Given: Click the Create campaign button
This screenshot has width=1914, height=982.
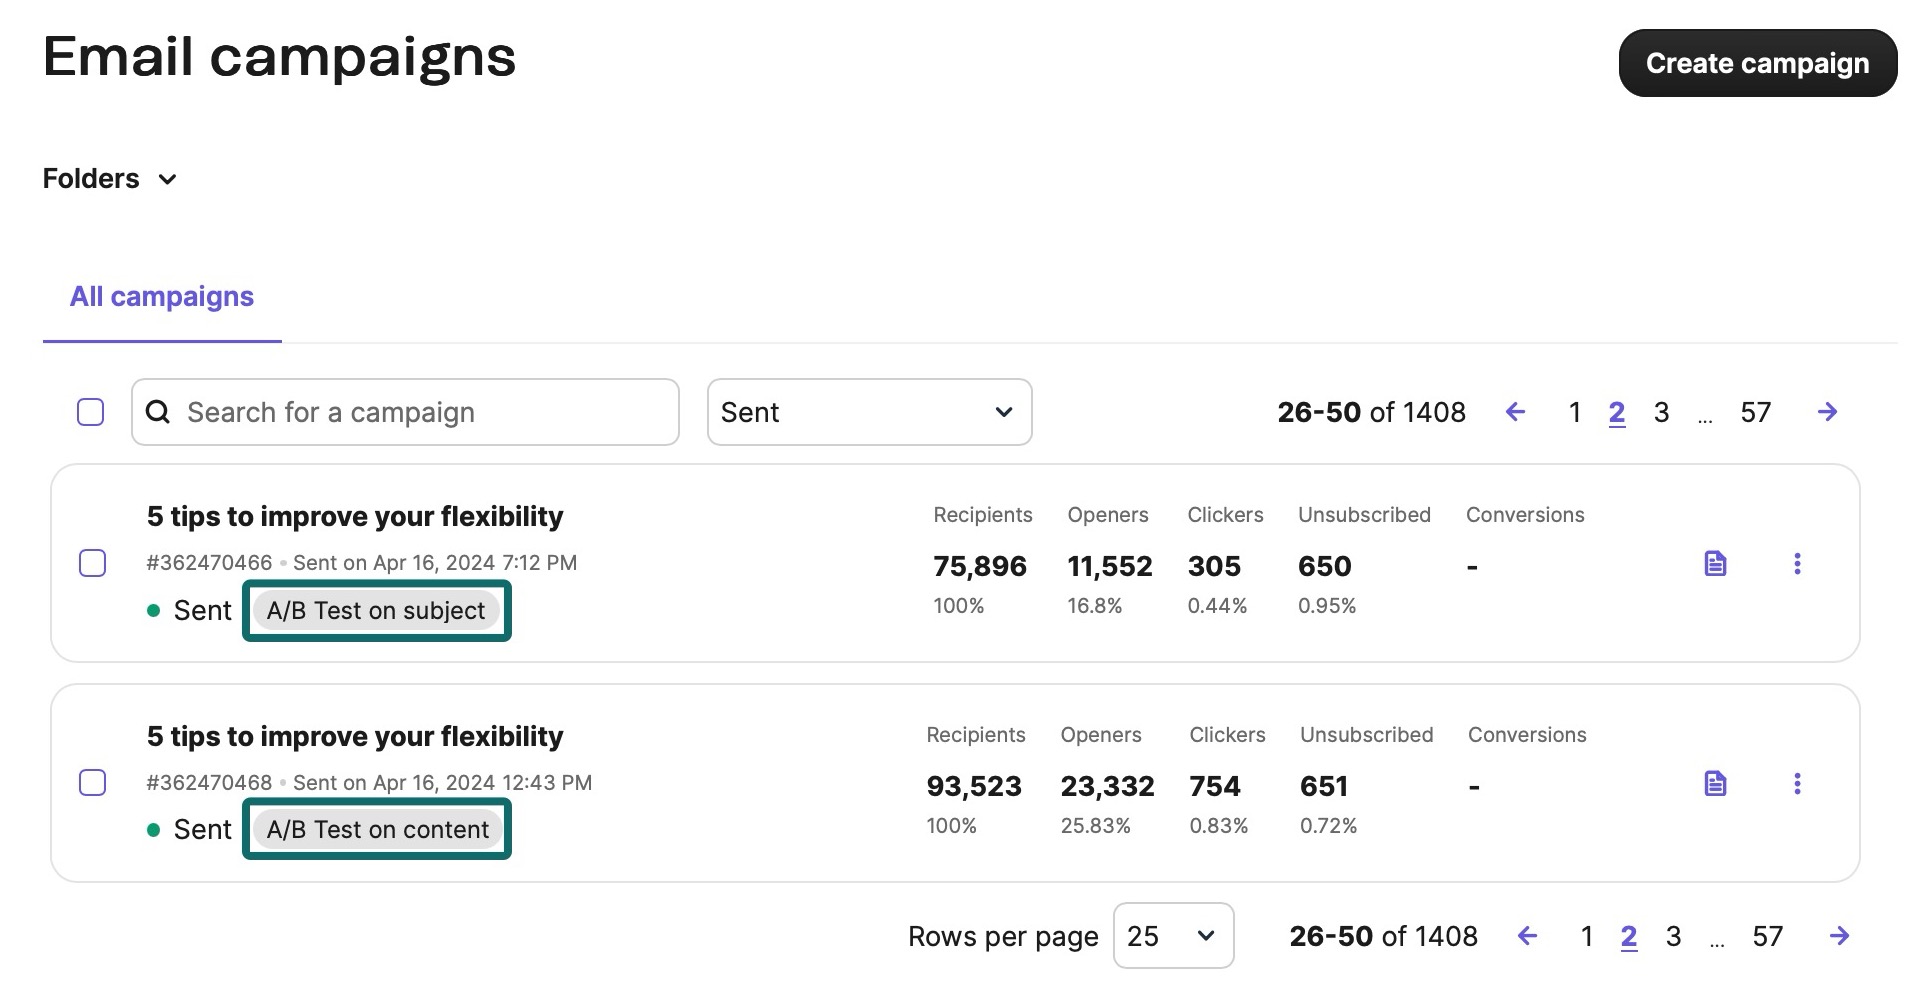Looking at the screenshot, I should pyautogui.click(x=1757, y=63).
